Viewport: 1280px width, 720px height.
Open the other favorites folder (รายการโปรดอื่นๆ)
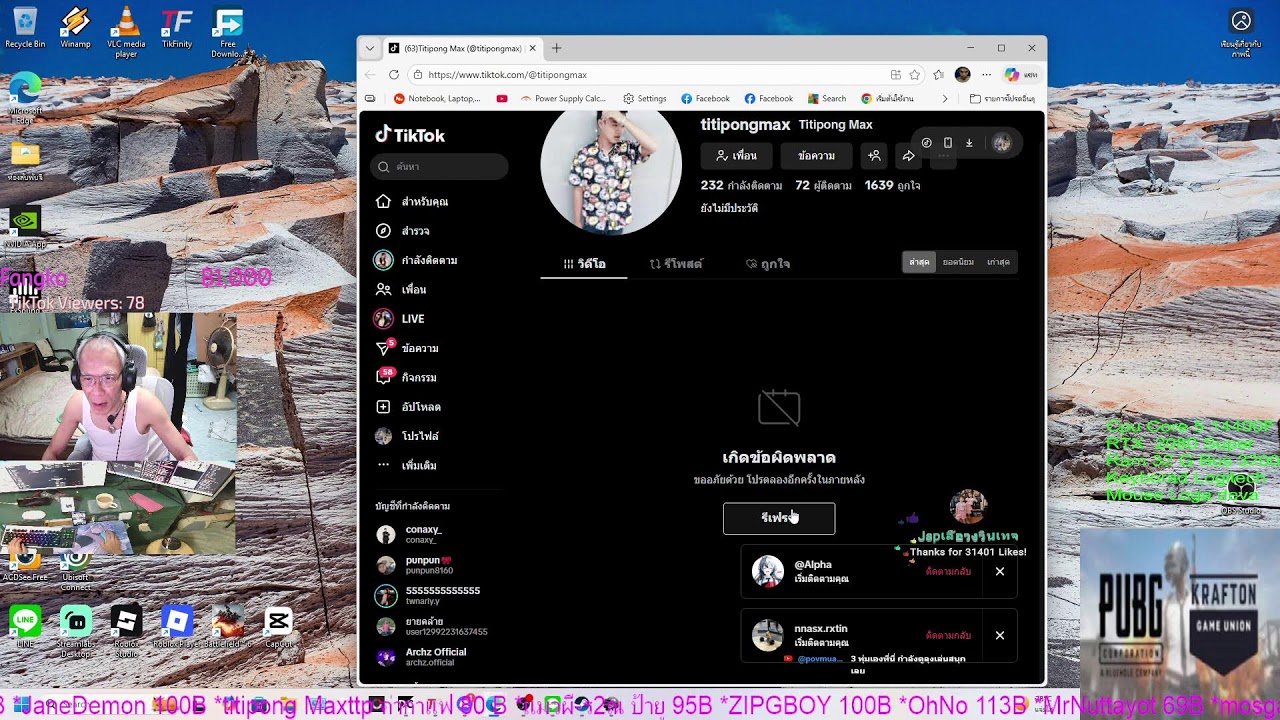coord(1003,99)
